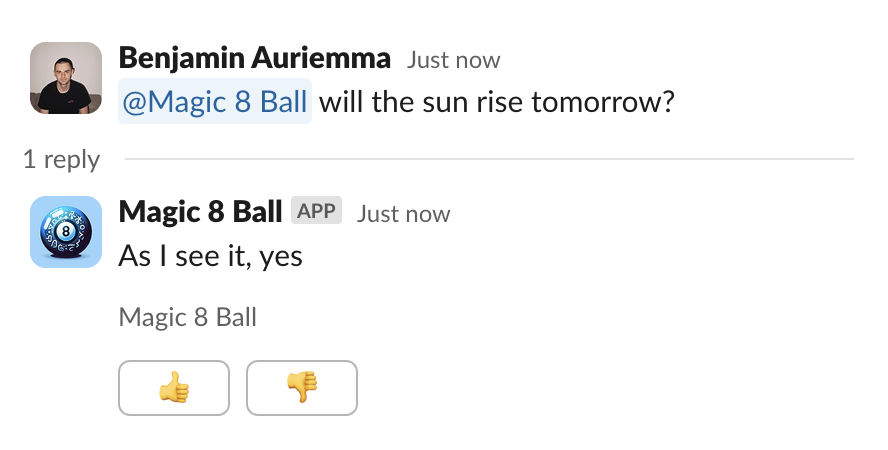Click the Magic 8 Ball sender name in the reply
The height and width of the screenshot is (450, 888).
tap(200, 212)
